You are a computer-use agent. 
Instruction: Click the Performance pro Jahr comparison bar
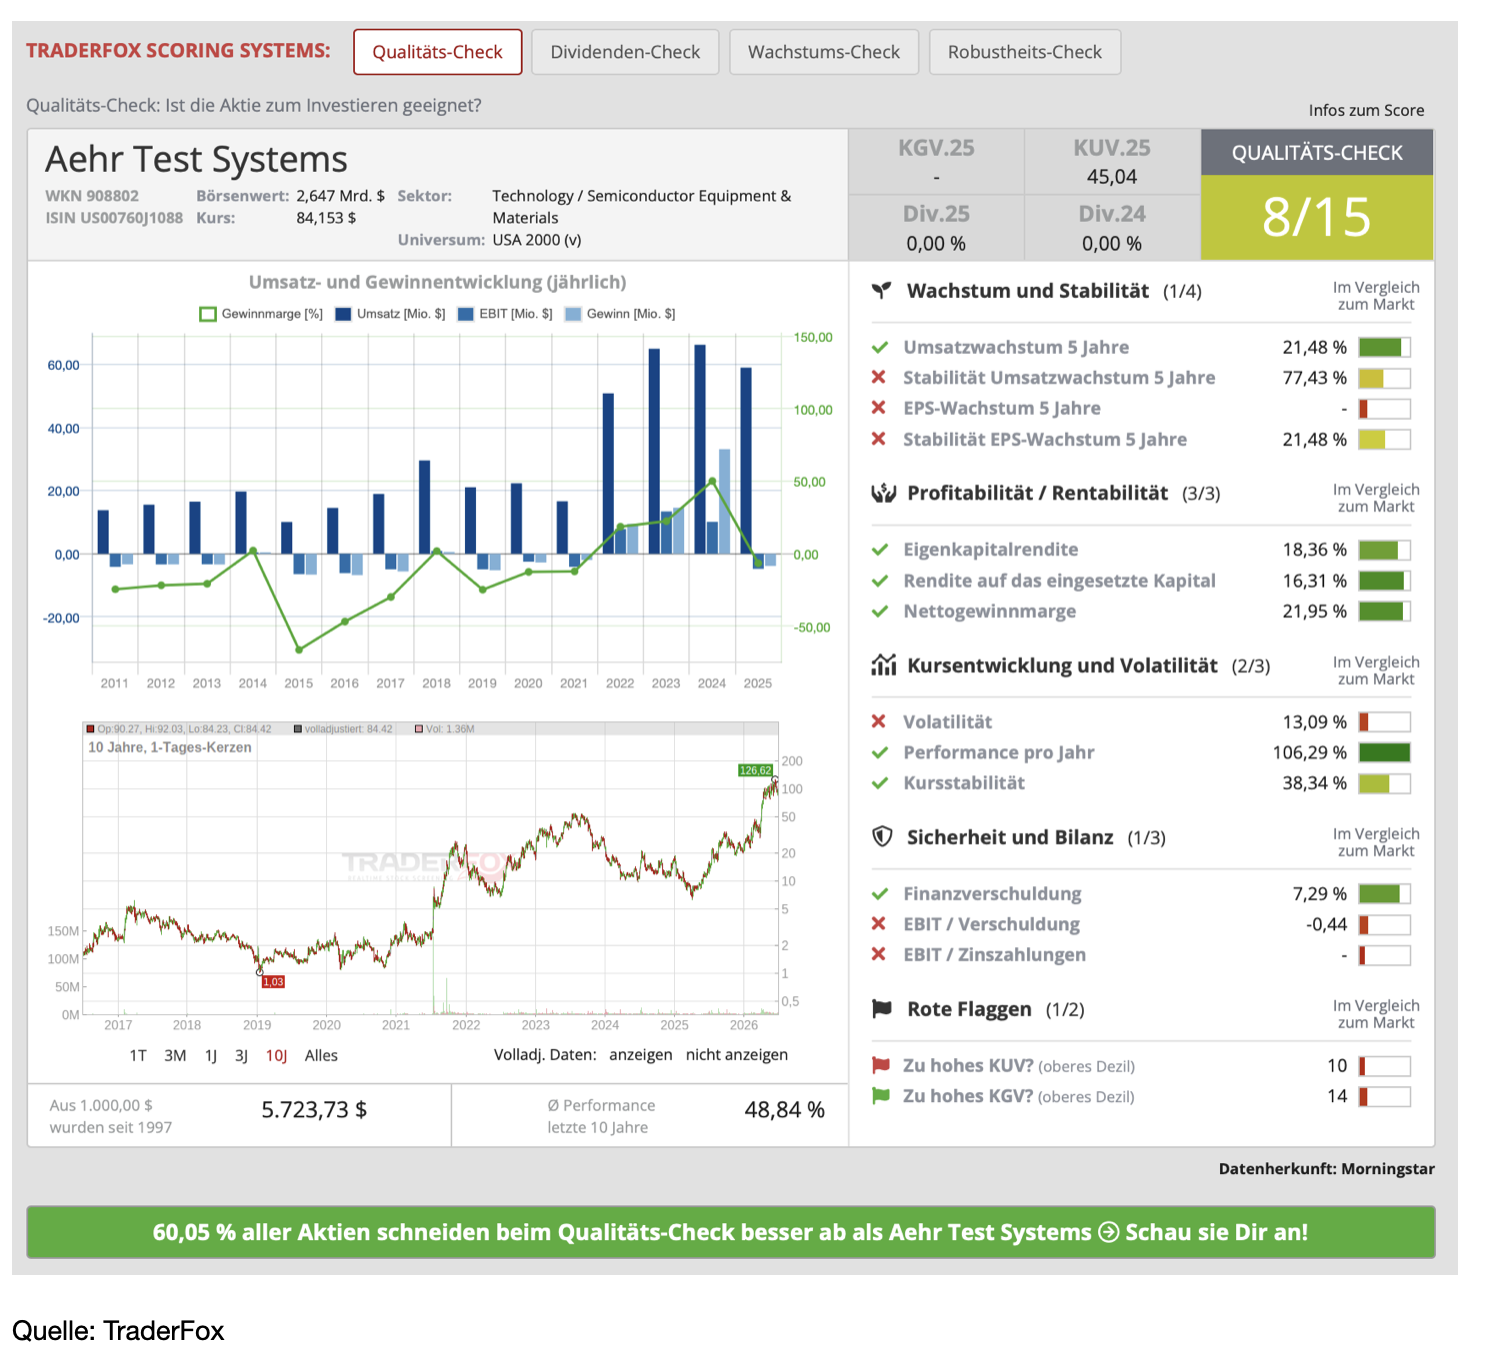pos(1384,753)
